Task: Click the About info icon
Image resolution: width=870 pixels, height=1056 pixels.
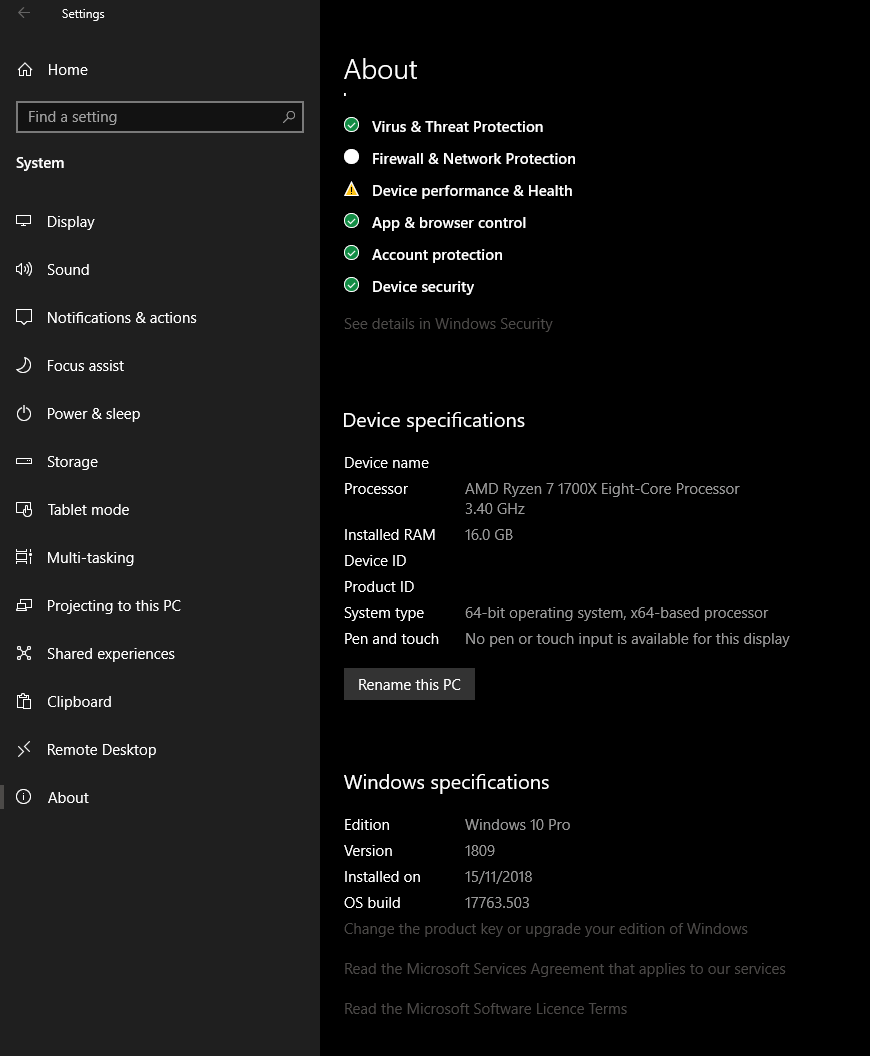Action: [x=24, y=797]
